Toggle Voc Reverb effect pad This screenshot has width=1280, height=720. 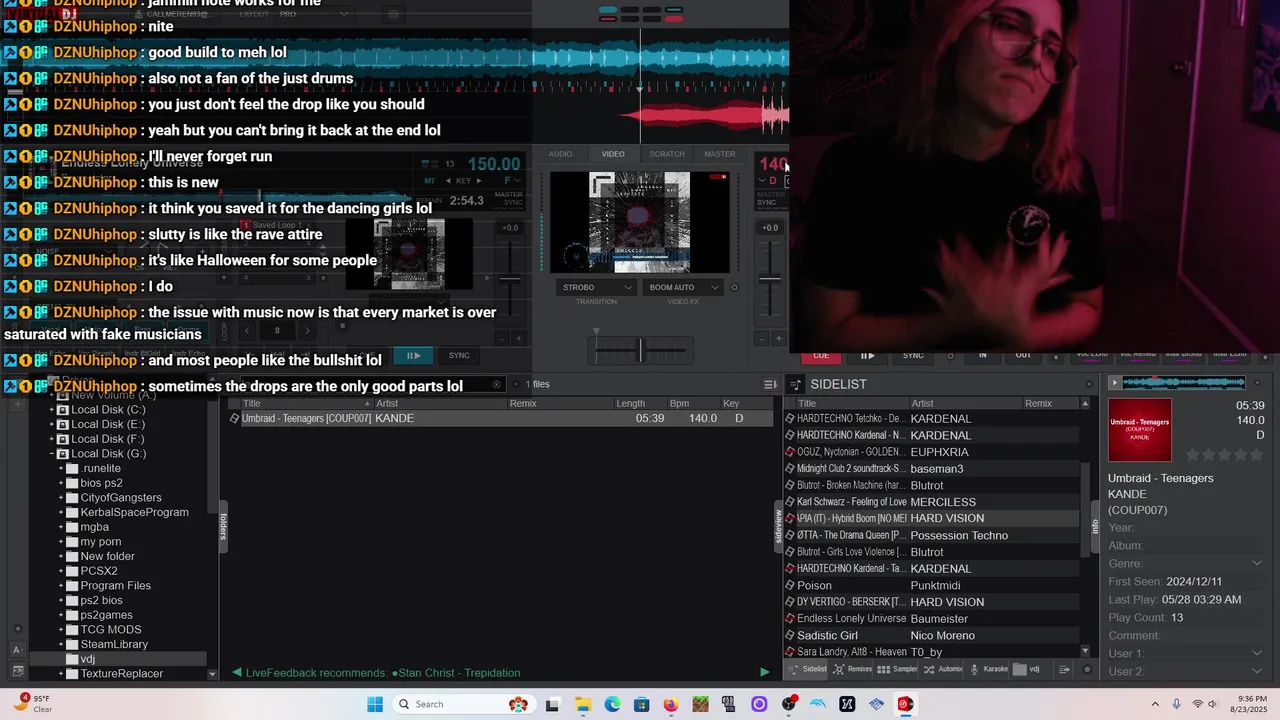coord(1137,354)
